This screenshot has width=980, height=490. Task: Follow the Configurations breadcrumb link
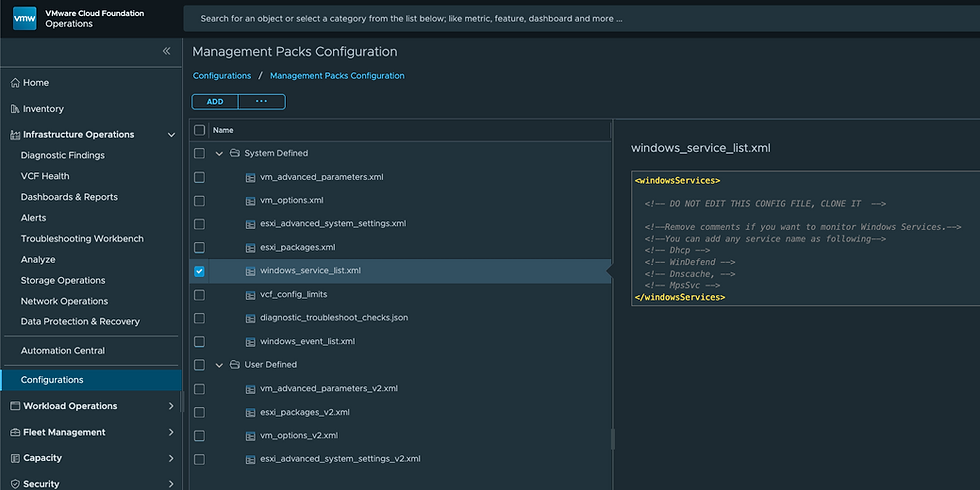(x=222, y=76)
